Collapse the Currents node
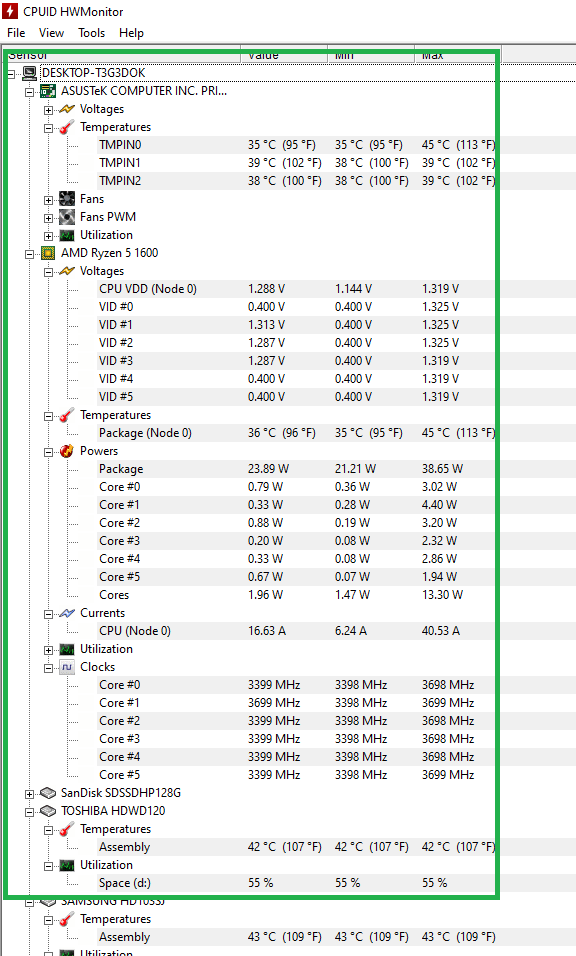Screen dimensions: 576x956 coord(48,615)
